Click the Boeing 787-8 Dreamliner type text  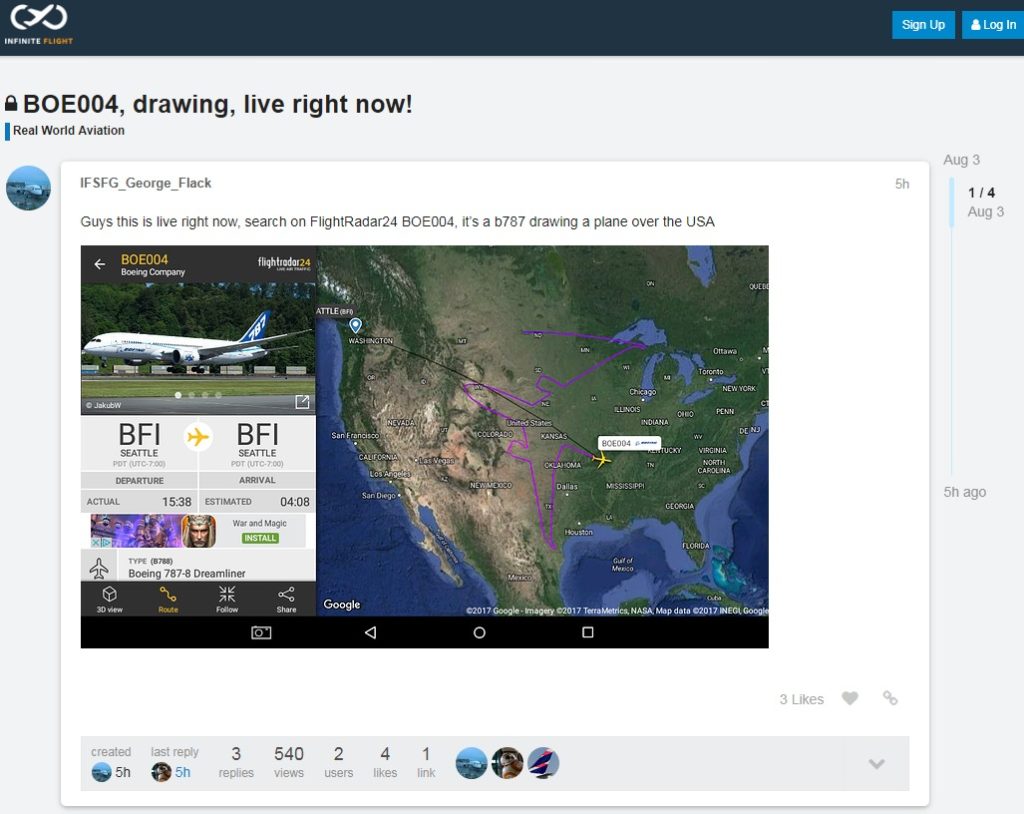pos(187,574)
